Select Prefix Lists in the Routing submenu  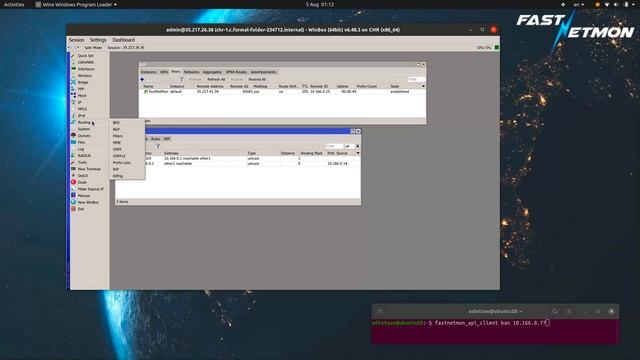(x=122, y=162)
